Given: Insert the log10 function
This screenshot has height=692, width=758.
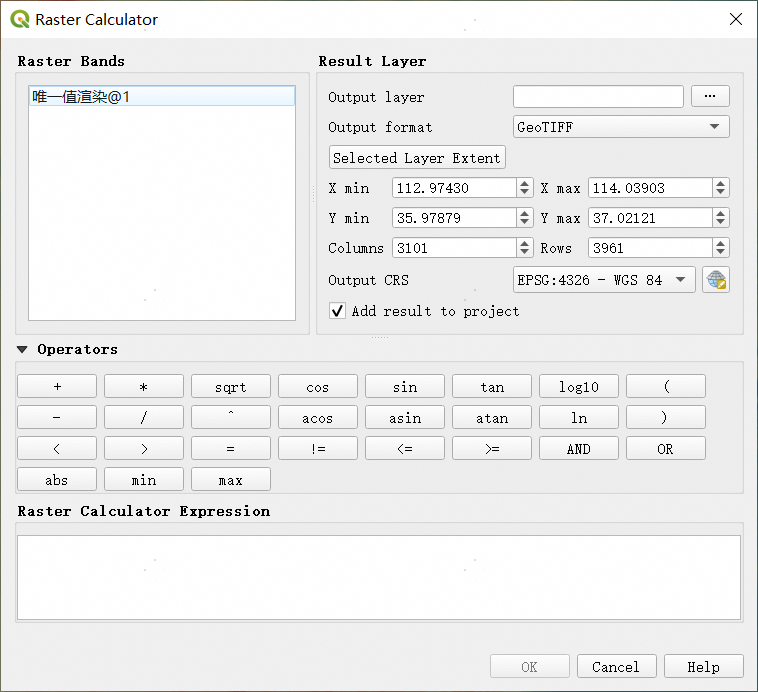Looking at the screenshot, I should coord(578,387).
